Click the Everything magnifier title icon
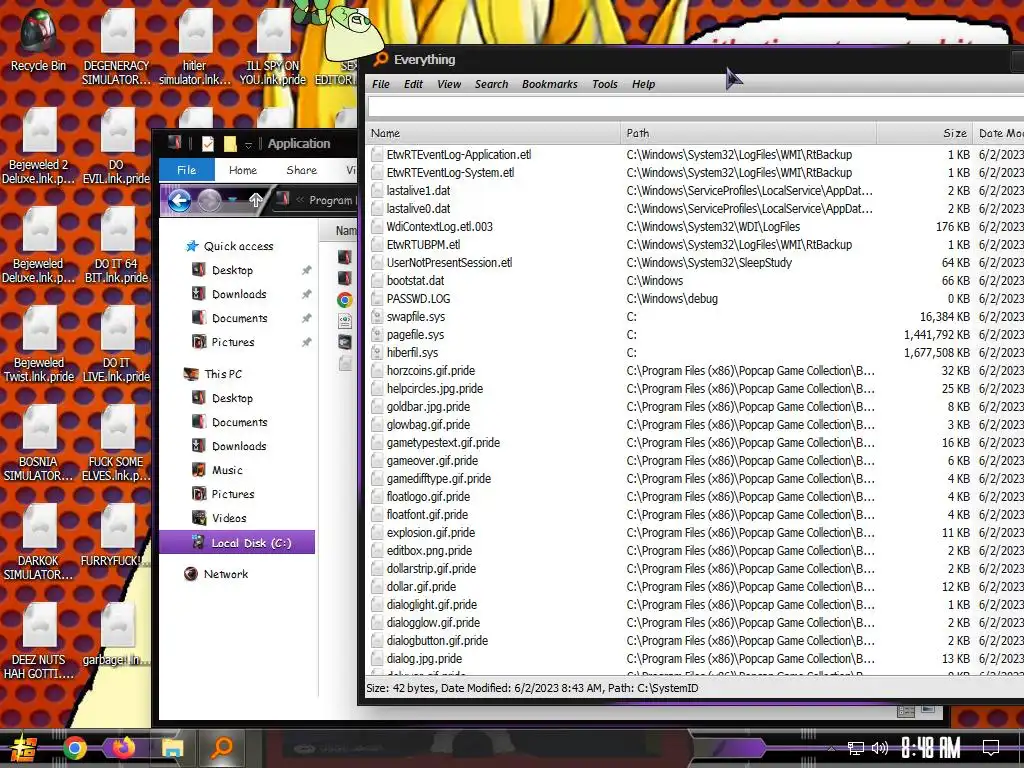The height and width of the screenshot is (768, 1024). 380,59
